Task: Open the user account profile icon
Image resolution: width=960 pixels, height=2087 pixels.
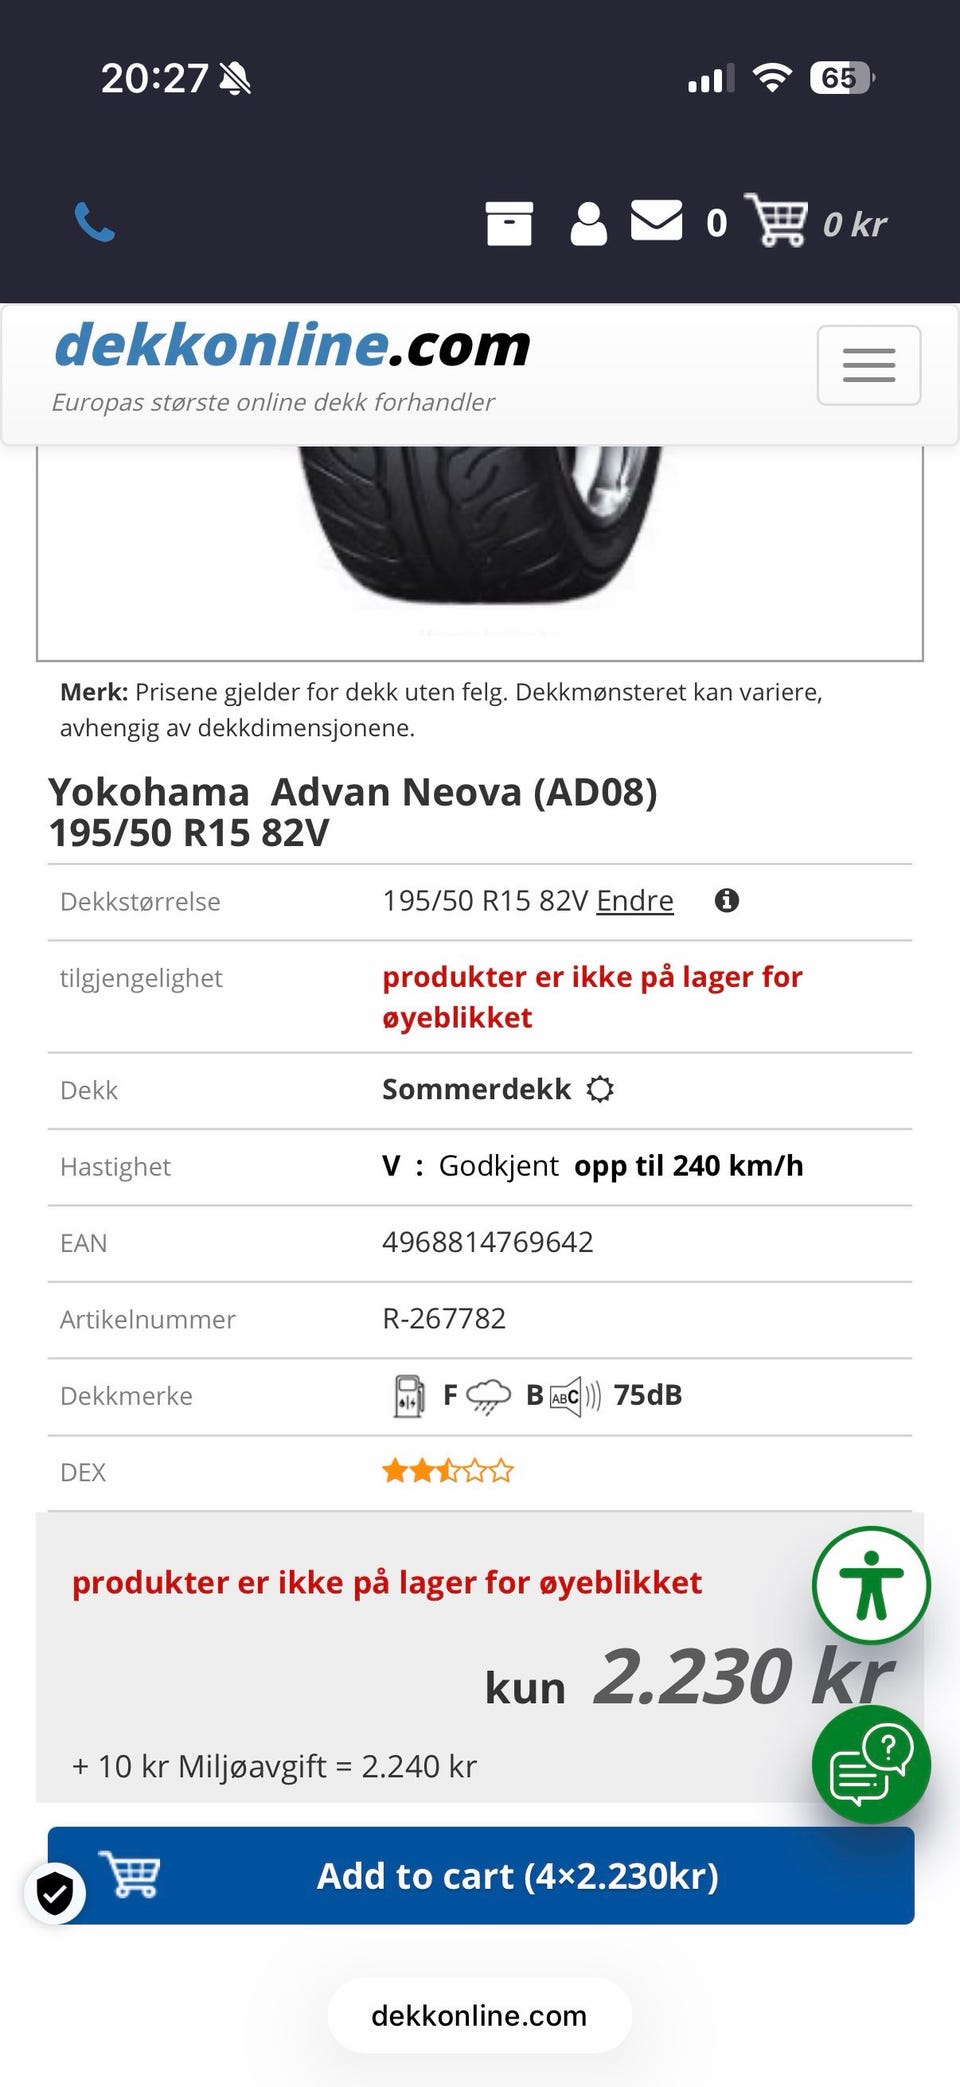Action: click(x=588, y=223)
